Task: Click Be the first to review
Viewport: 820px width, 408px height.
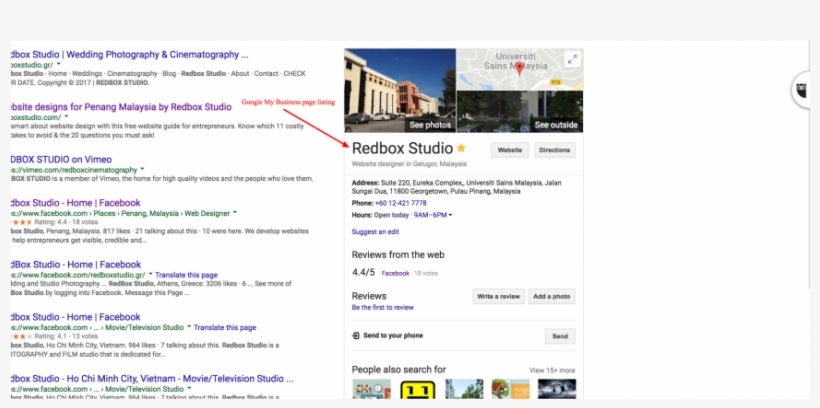Action: click(x=383, y=308)
